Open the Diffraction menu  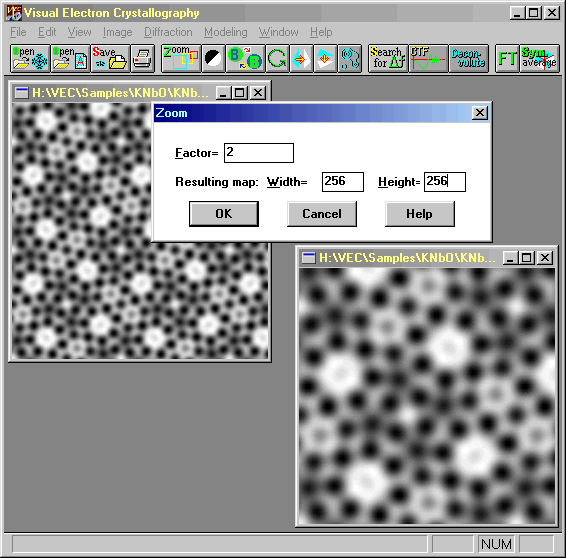click(168, 32)
